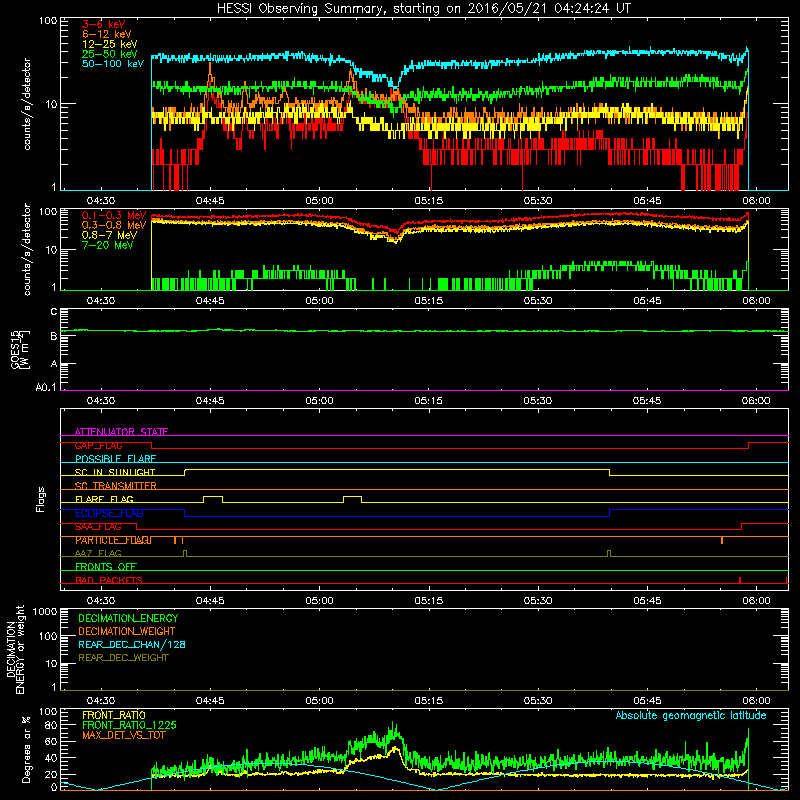The height and width of the screenshot is (800, 800).
Task: Click the PARTICLE_FLAG tick near 05:55
Action: pos(722,540)
